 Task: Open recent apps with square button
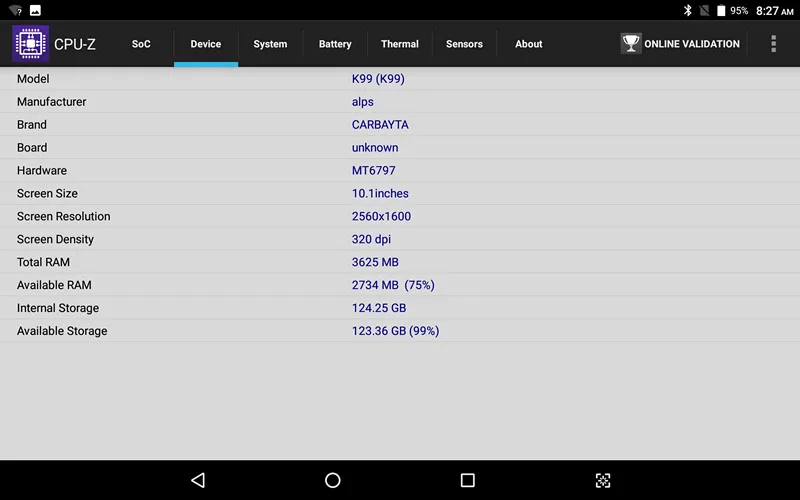coord(467,480)
